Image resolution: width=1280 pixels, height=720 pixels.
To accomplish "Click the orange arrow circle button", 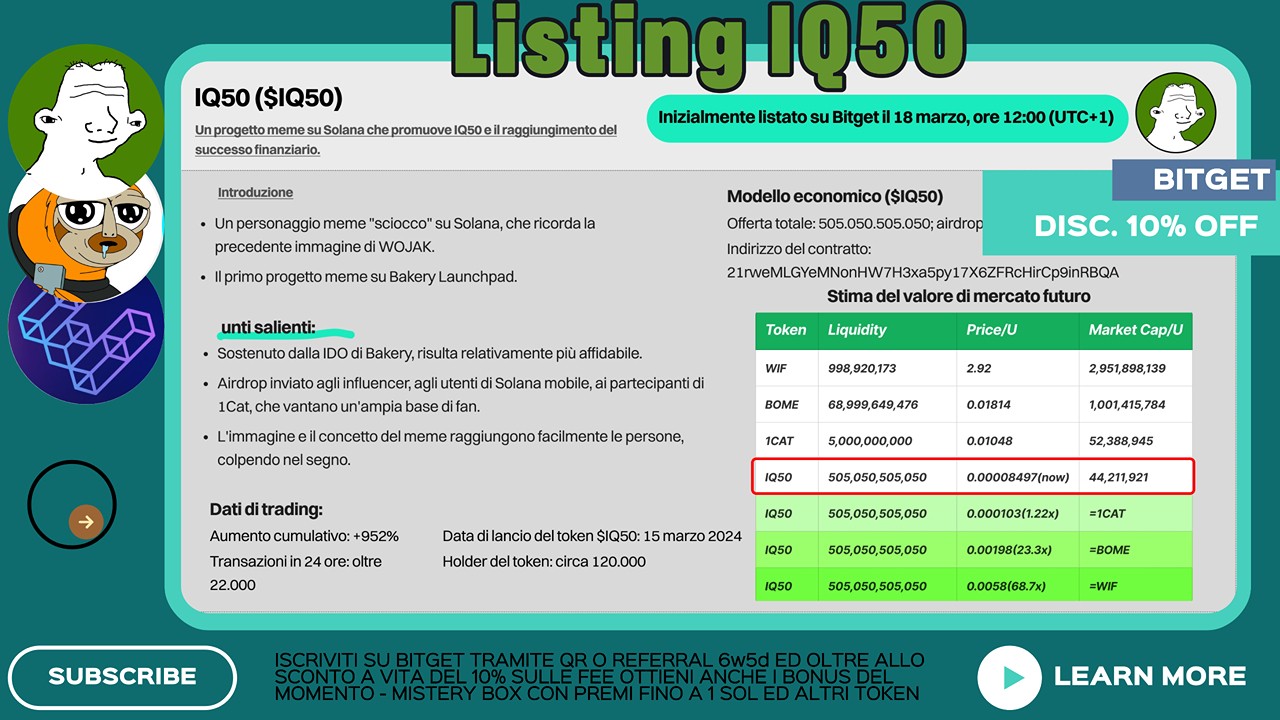I will pos(86,521).
